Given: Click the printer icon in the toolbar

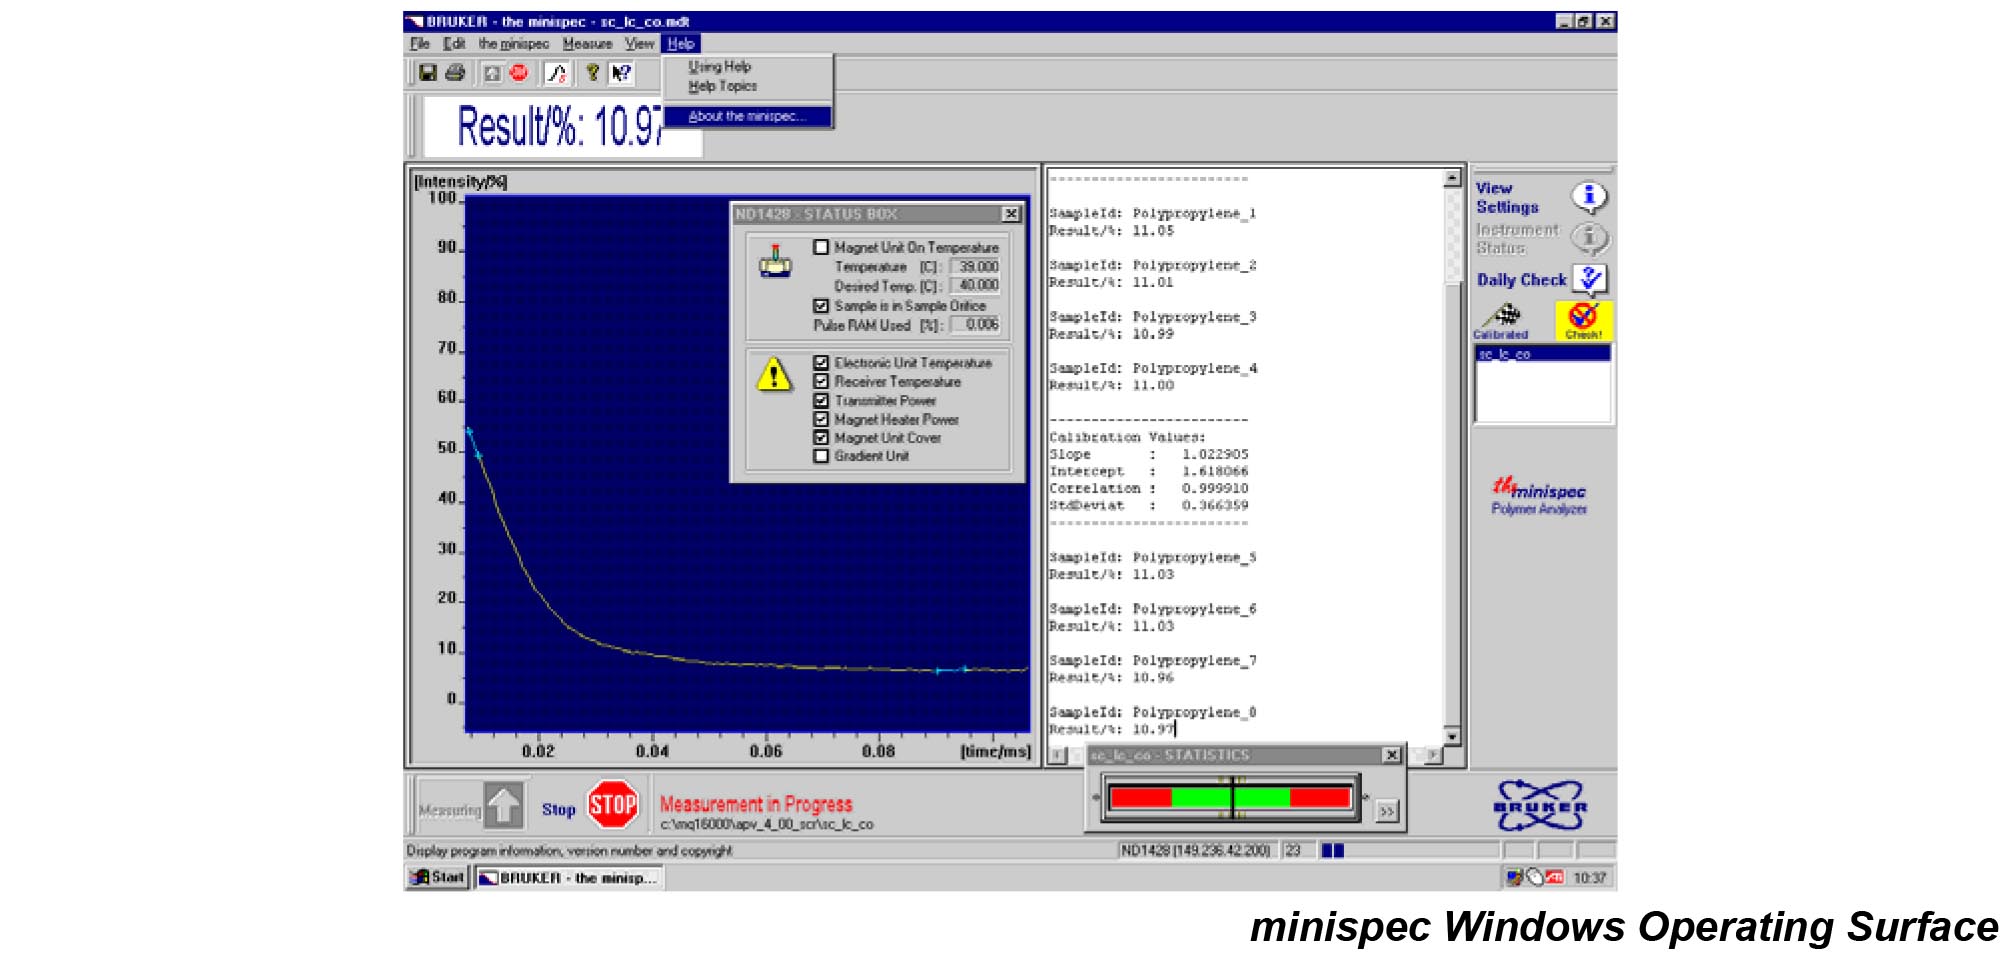Looking at the screenshot, I should (x=455, y=73).
